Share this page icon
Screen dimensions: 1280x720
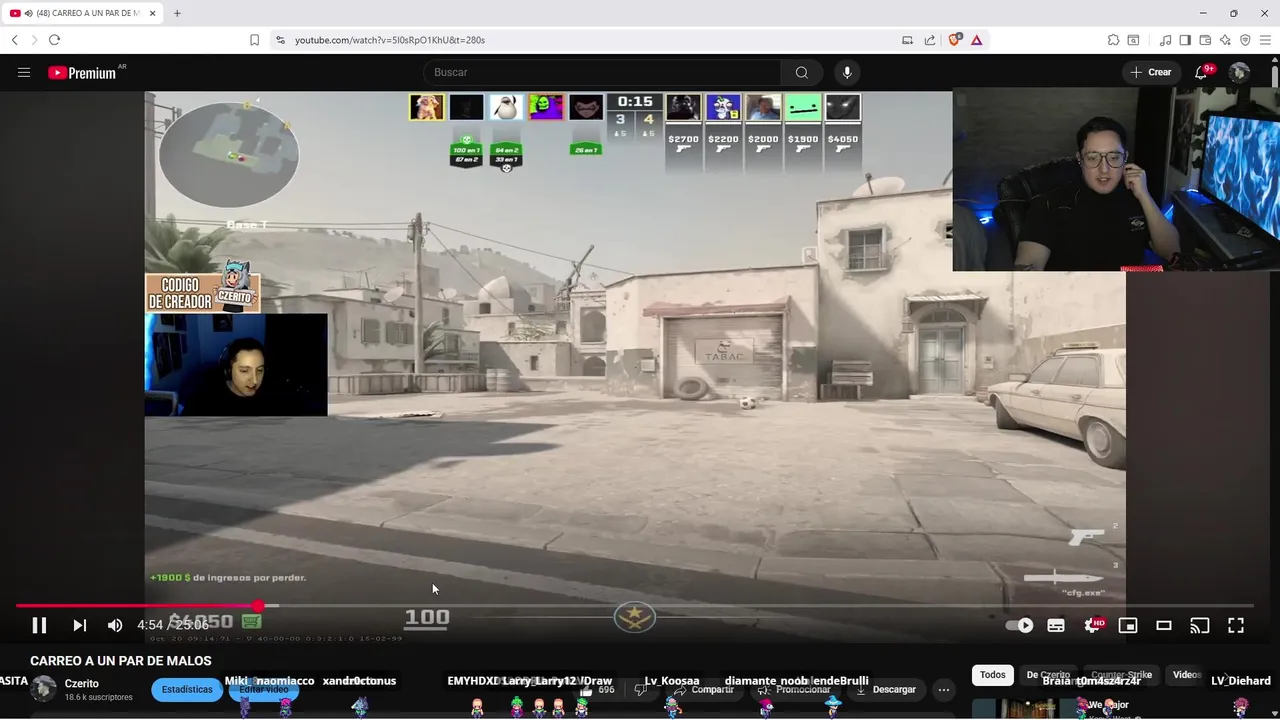(930, 40)
